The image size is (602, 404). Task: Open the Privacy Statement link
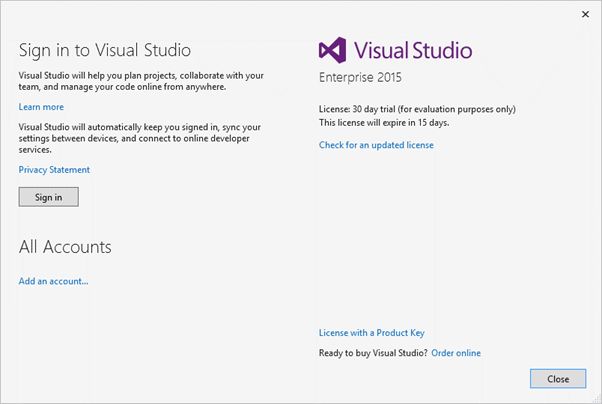point(54,170)
